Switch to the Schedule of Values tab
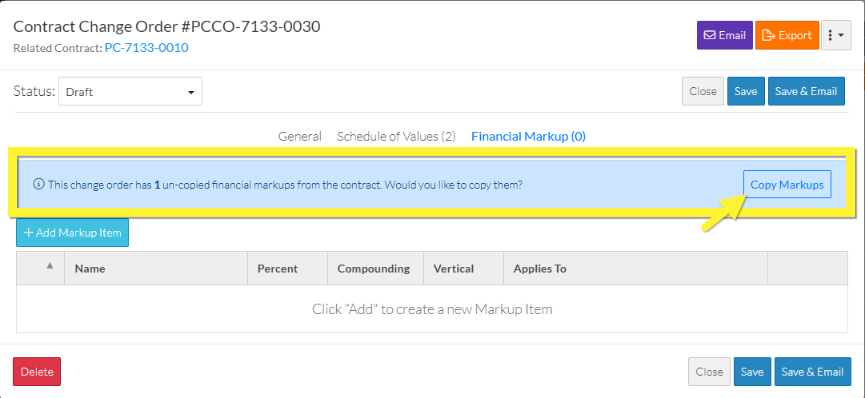 coord(396,136)
